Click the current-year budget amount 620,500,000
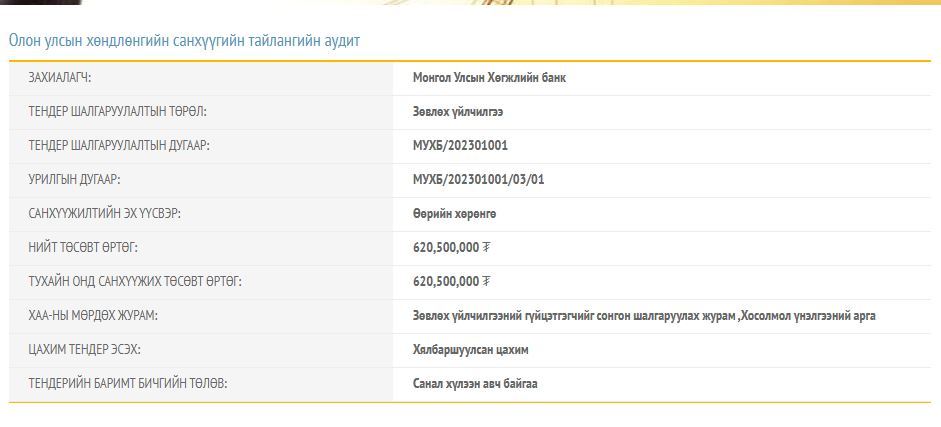The height and width of the screenshot is (427, 941). click(446, 282)
